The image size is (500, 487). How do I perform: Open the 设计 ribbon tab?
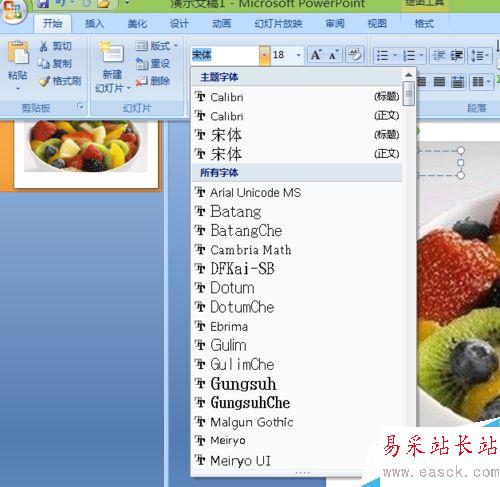(x=179, y=24)
